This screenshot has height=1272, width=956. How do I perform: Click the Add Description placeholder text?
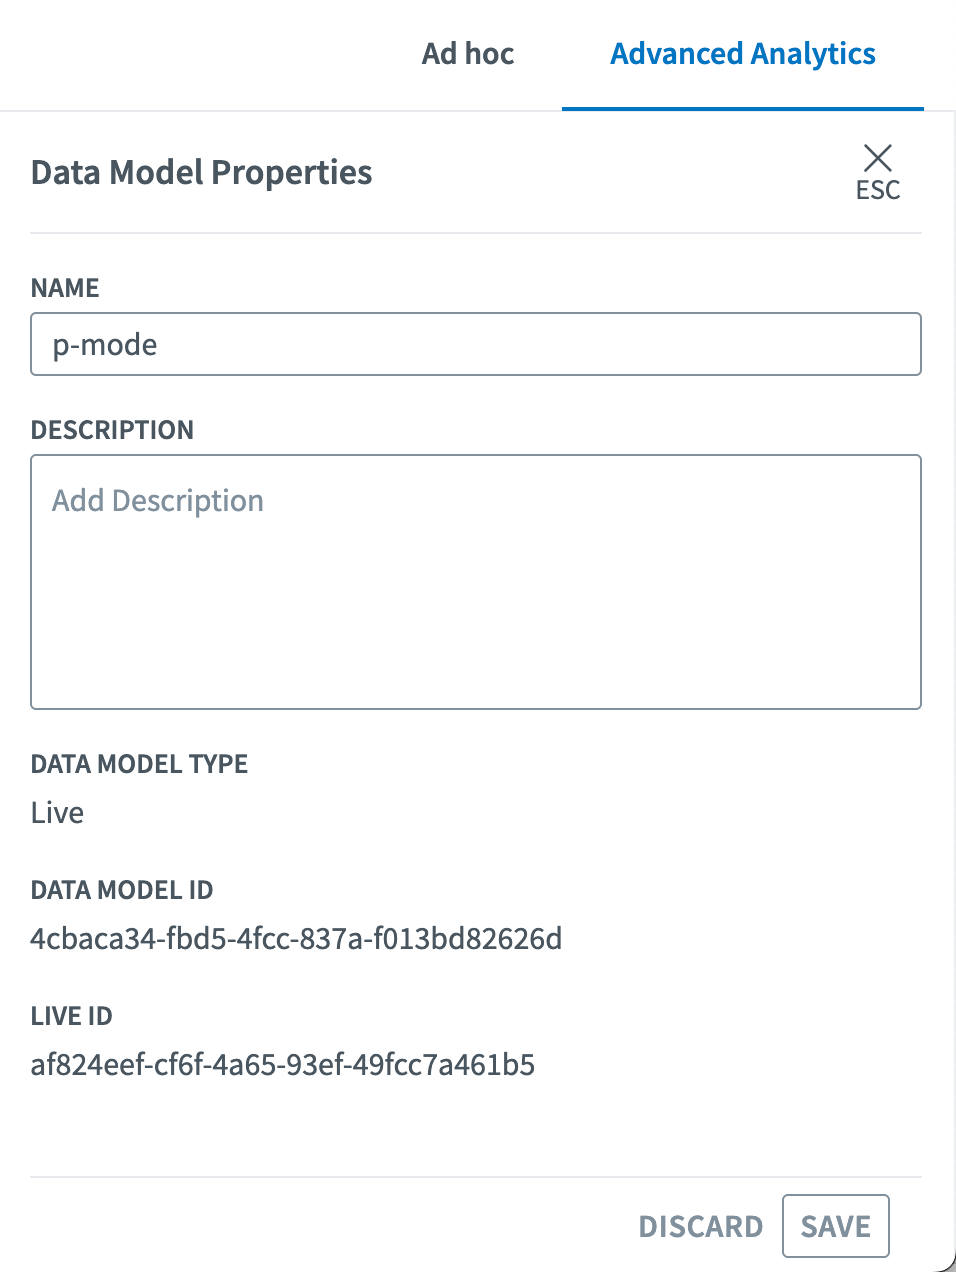[x=158, y=500]
